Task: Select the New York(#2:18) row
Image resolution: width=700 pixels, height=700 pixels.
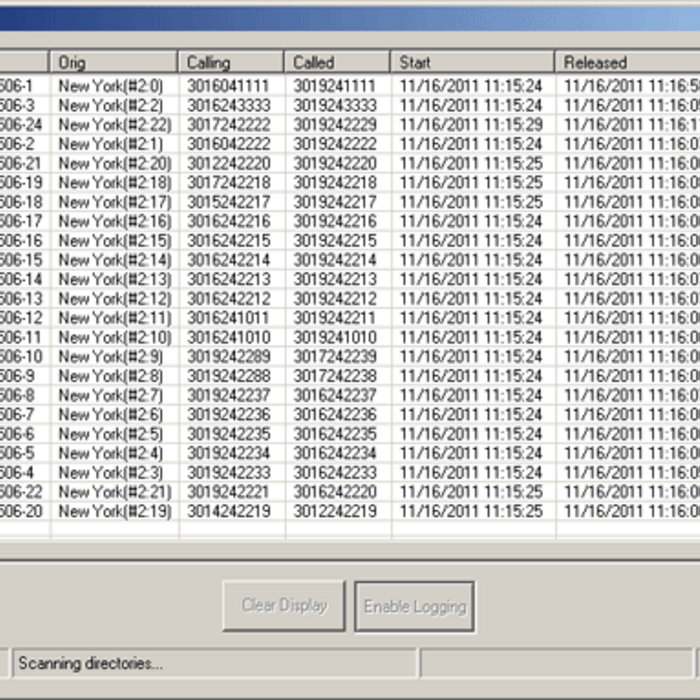Action: point(114,183)
